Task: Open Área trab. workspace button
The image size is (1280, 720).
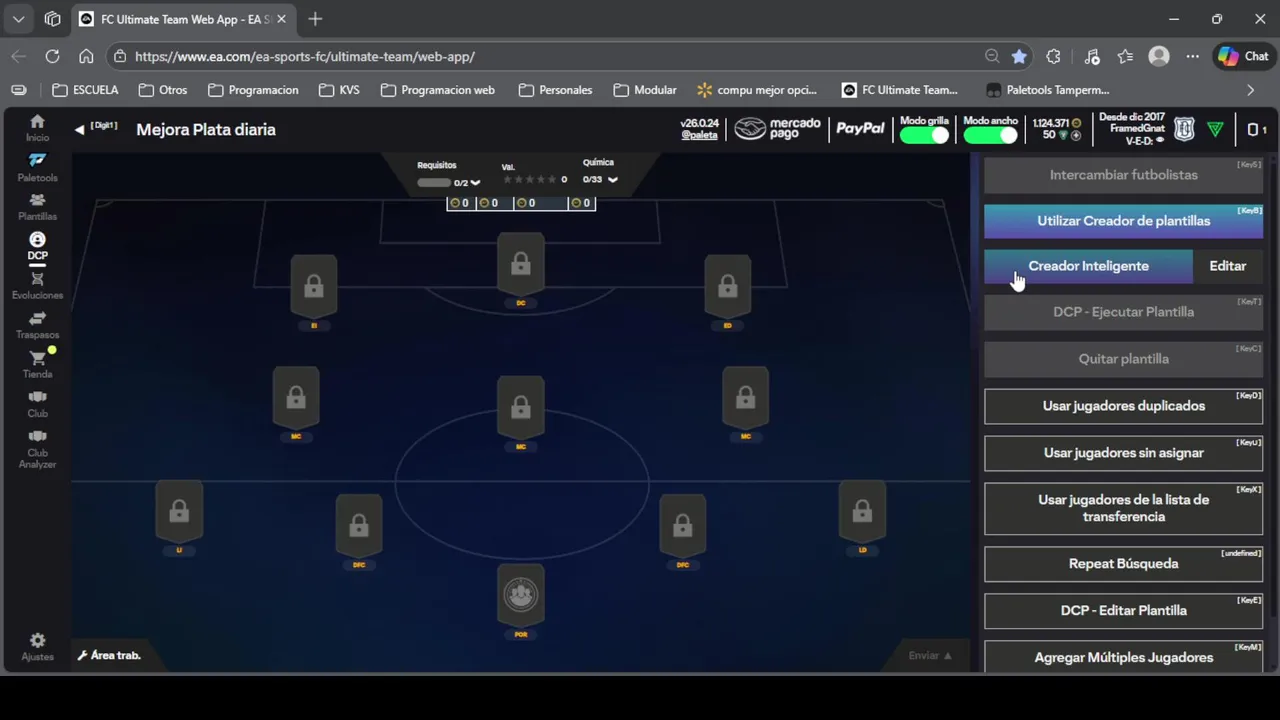Action: pos(109,656)
